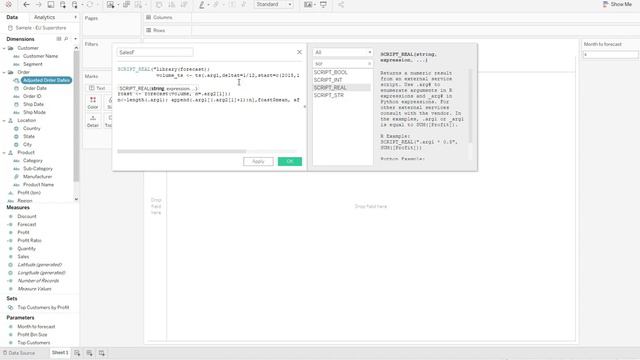Click the Redo forward arrow

tap(38, 4)
